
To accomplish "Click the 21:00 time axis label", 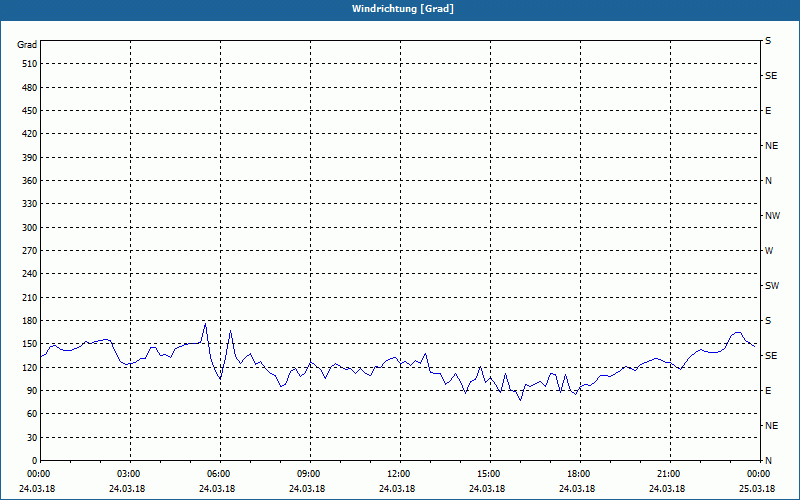I will 667,474.
